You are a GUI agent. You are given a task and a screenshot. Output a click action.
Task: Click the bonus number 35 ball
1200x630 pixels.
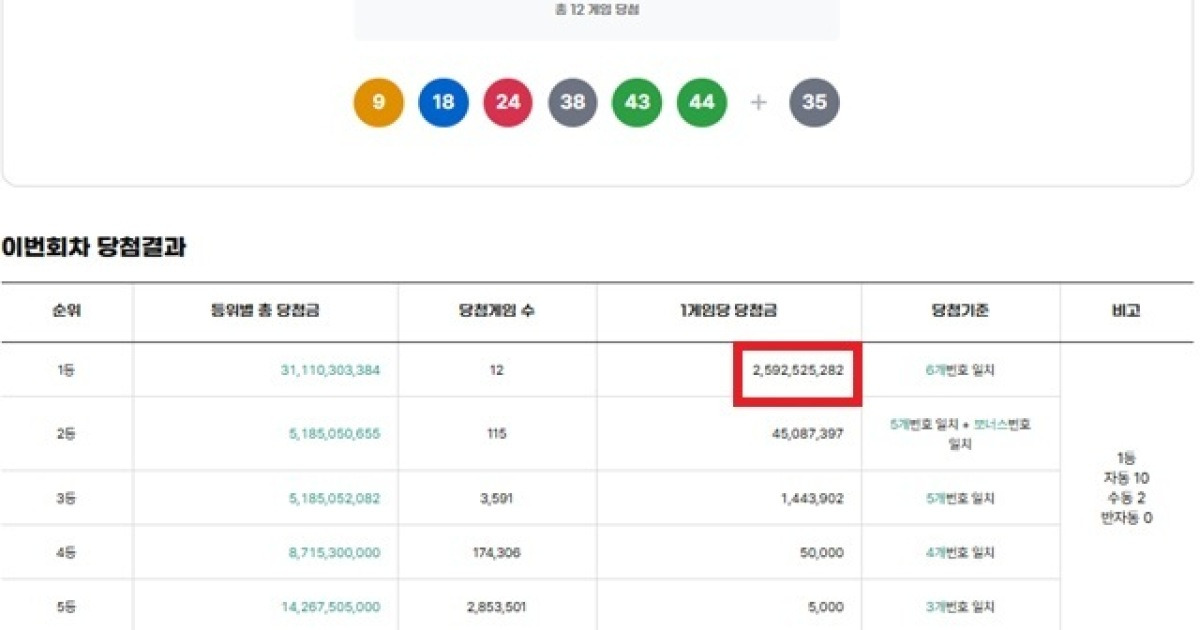point(814,102)
